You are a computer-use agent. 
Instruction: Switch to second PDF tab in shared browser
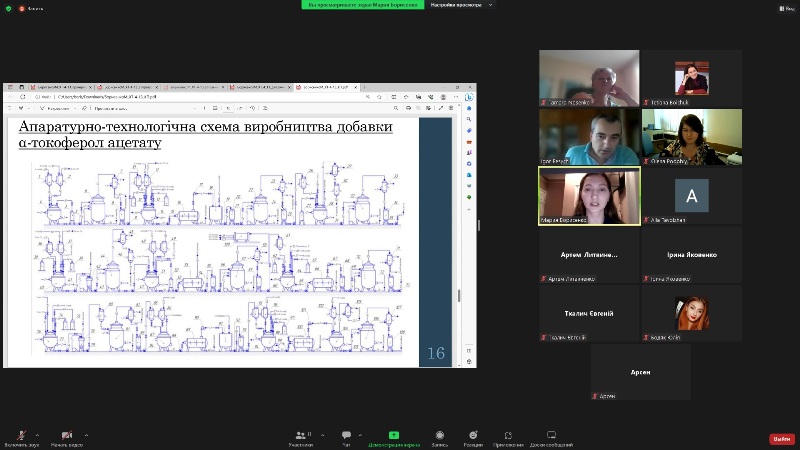(x=128, y=87)
